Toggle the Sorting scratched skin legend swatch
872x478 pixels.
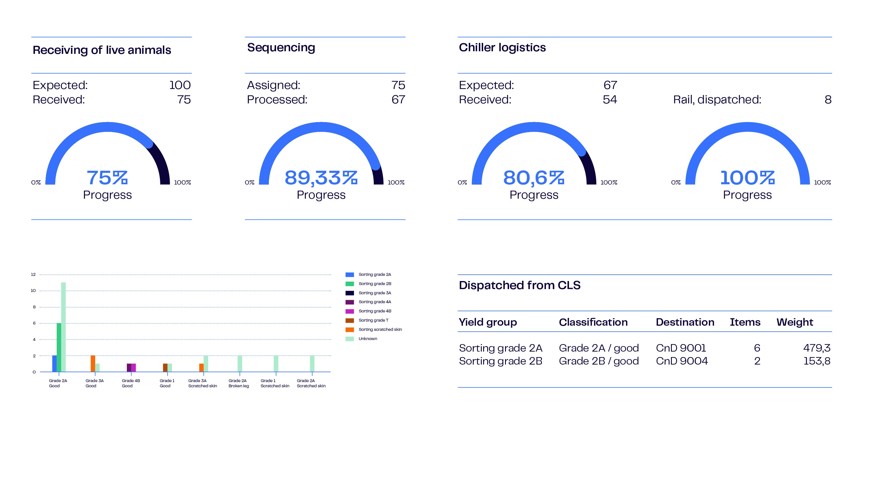(x=350, y=329)
